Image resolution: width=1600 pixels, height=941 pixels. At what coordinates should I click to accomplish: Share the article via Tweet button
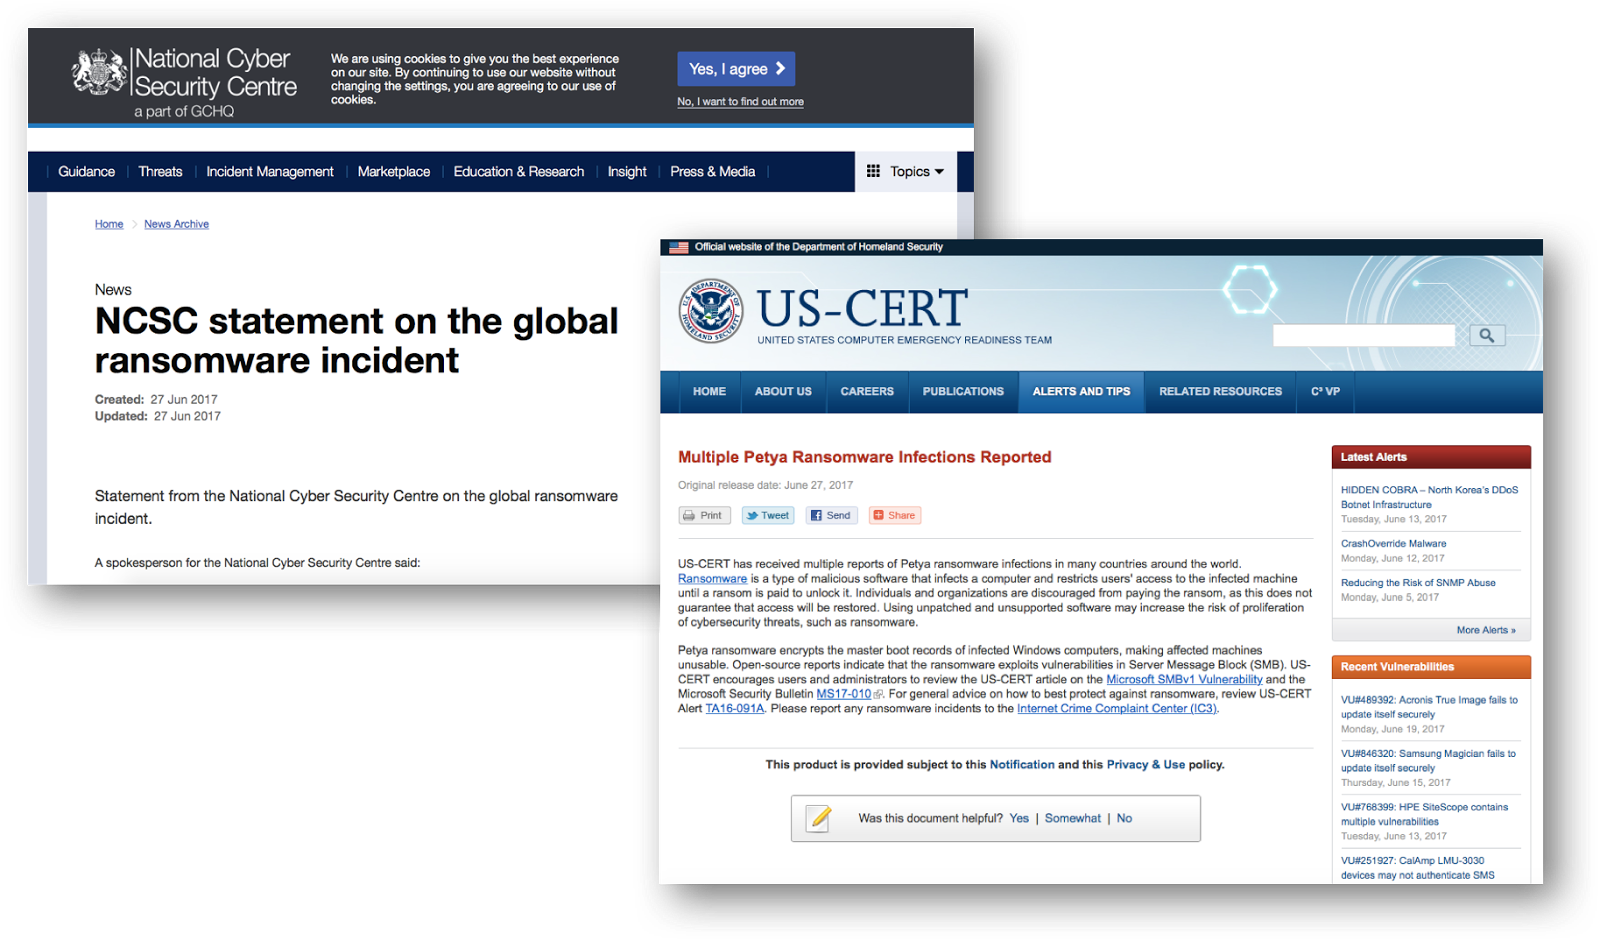click(x=766, y=516)
